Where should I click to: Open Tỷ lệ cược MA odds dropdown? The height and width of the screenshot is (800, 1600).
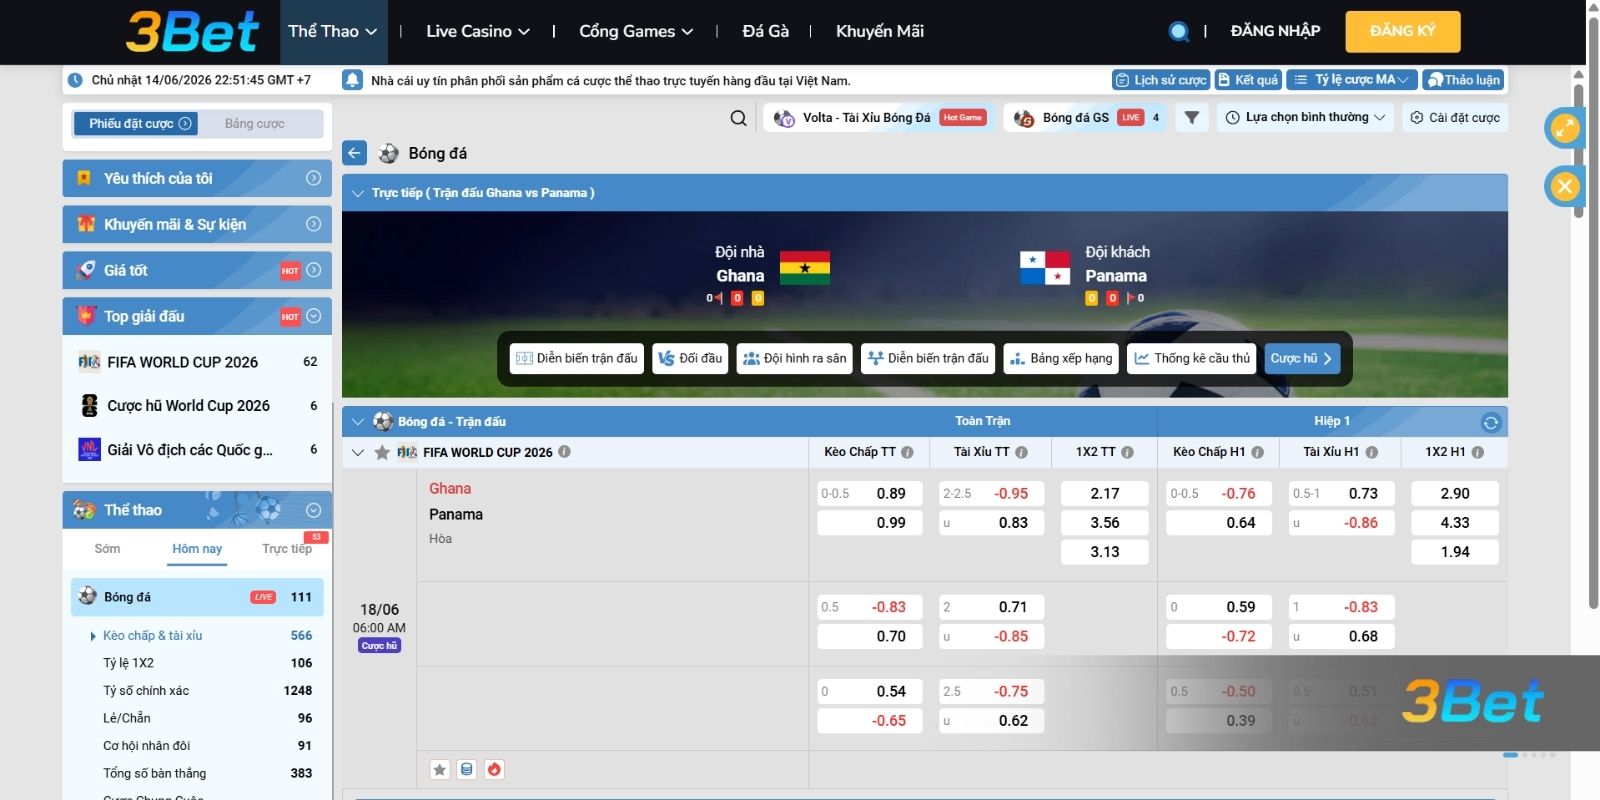[1351, 80]
